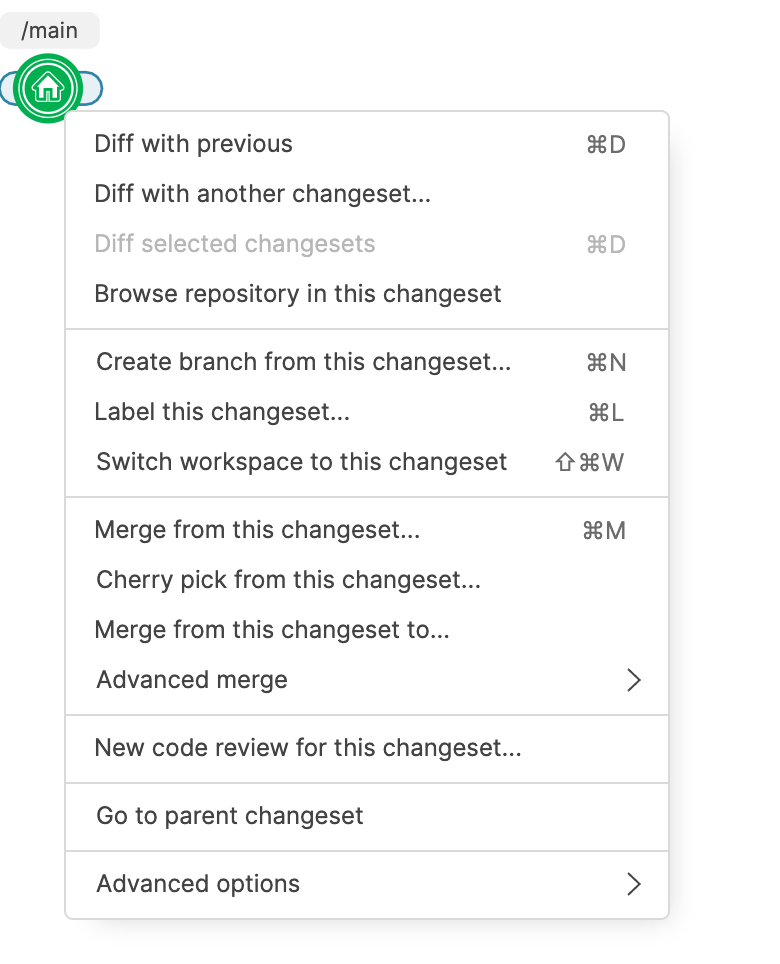This screenshot has height=964, width=780.
Task: Click the Advanced options chevron arrow
Action: pyautogui.click(x=632, y=884)
